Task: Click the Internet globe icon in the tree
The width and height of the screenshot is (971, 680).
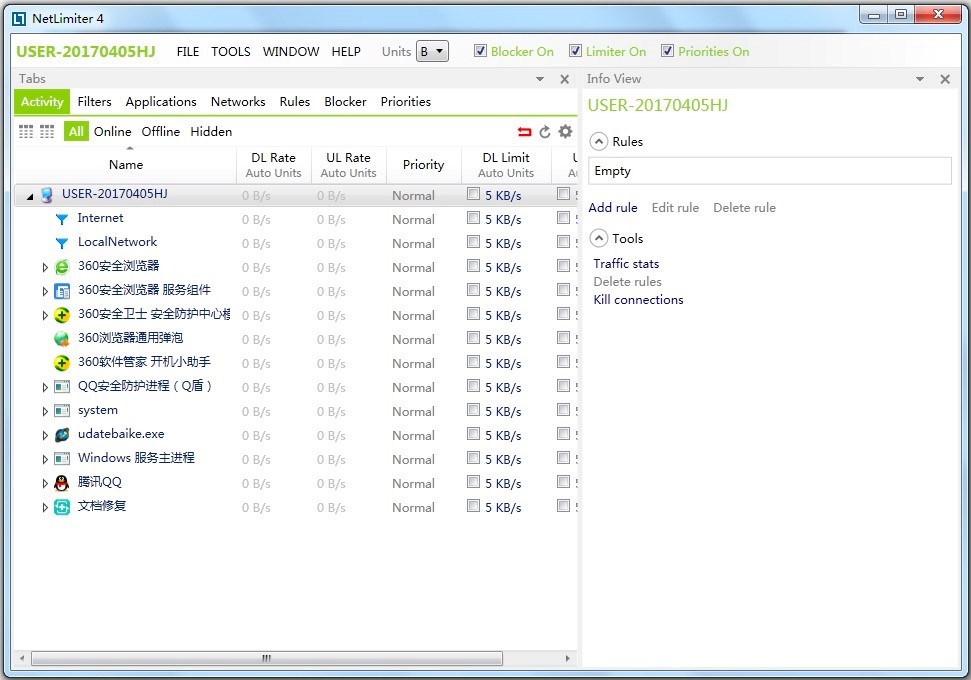Action: point(63,218)
